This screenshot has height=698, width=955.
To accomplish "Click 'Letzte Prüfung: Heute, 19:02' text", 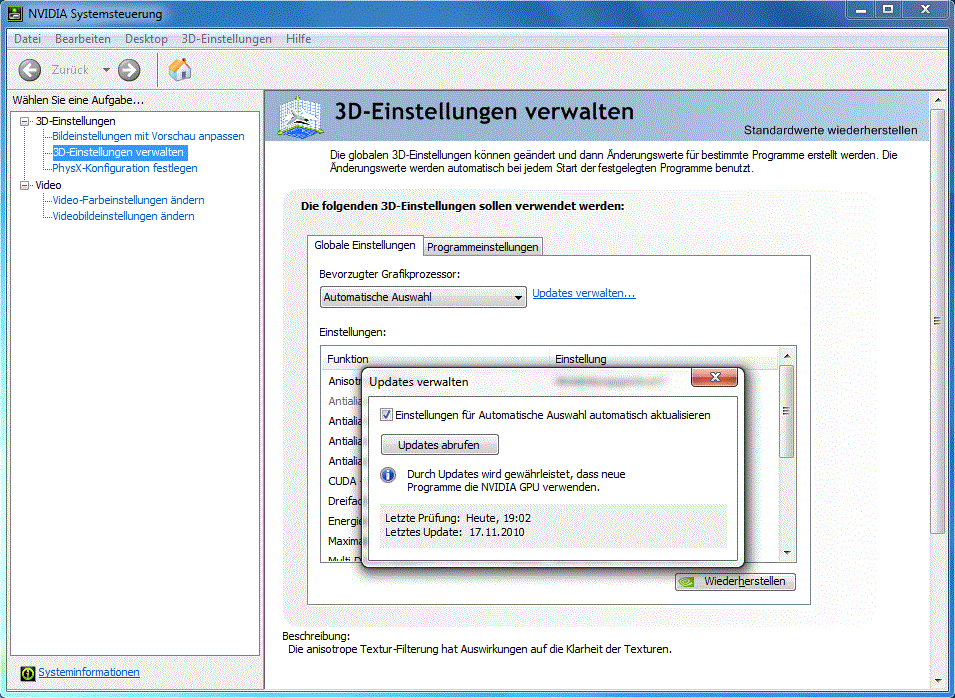I will tap(458, 518).
